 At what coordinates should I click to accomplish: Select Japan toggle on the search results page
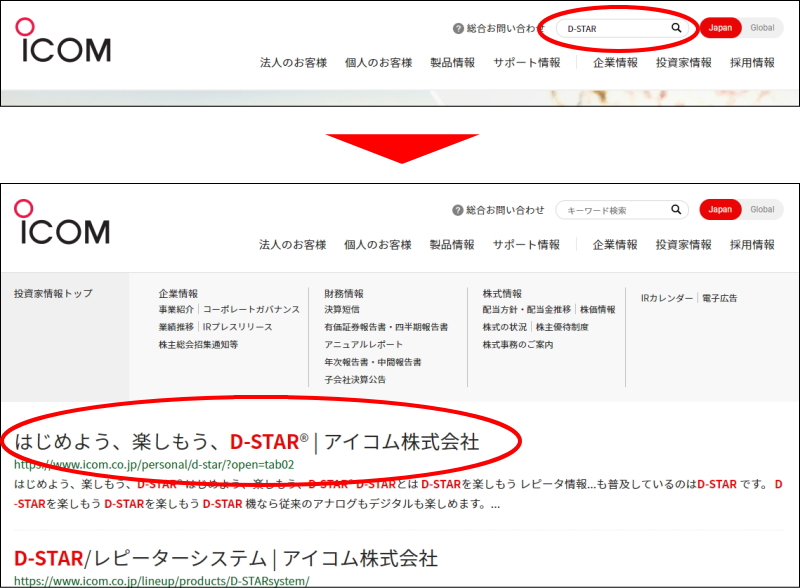click(720, 209)
